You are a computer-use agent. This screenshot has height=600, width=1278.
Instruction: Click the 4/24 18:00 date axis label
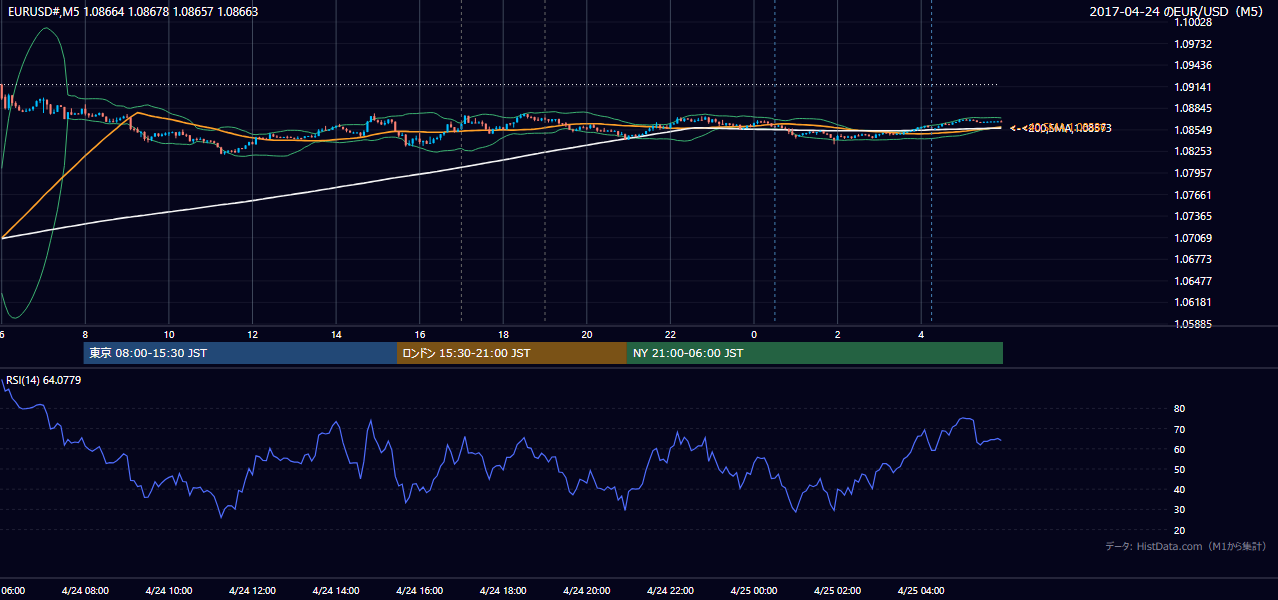pyautogui.click(x=503, y=590)
